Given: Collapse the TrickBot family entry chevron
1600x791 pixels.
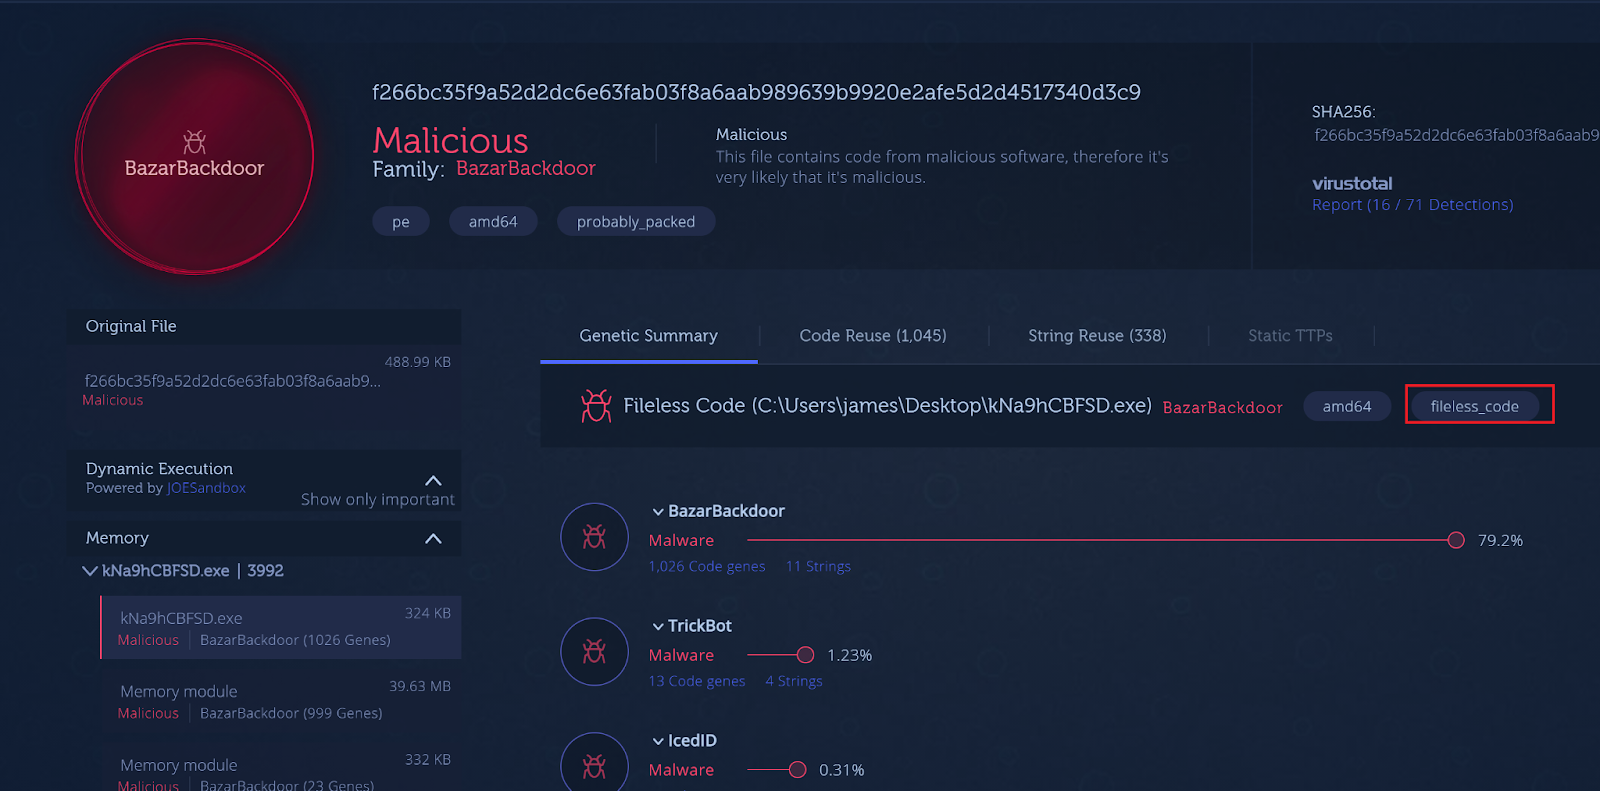Looking at the screenshot, I should coord(658,627).
